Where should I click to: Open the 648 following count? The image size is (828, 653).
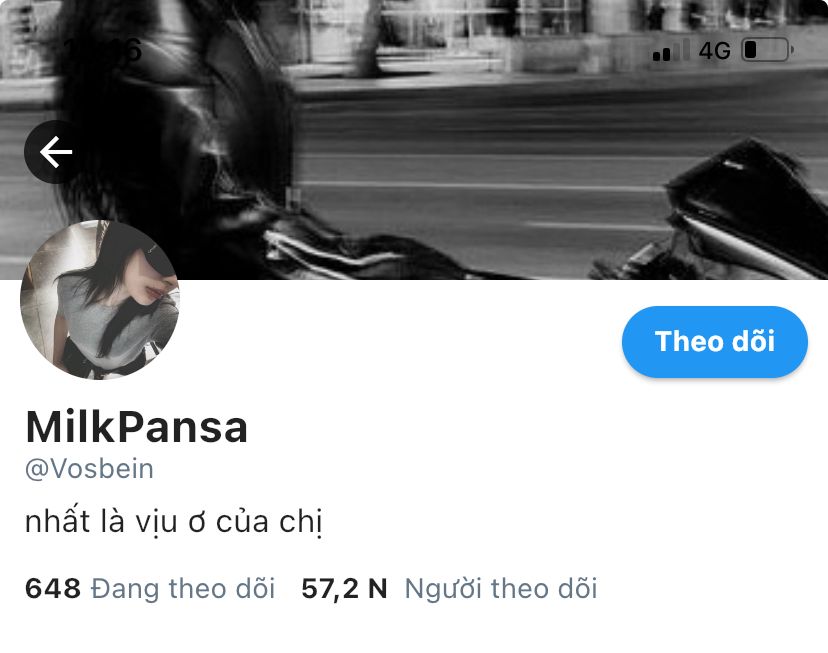coord(53,588)
